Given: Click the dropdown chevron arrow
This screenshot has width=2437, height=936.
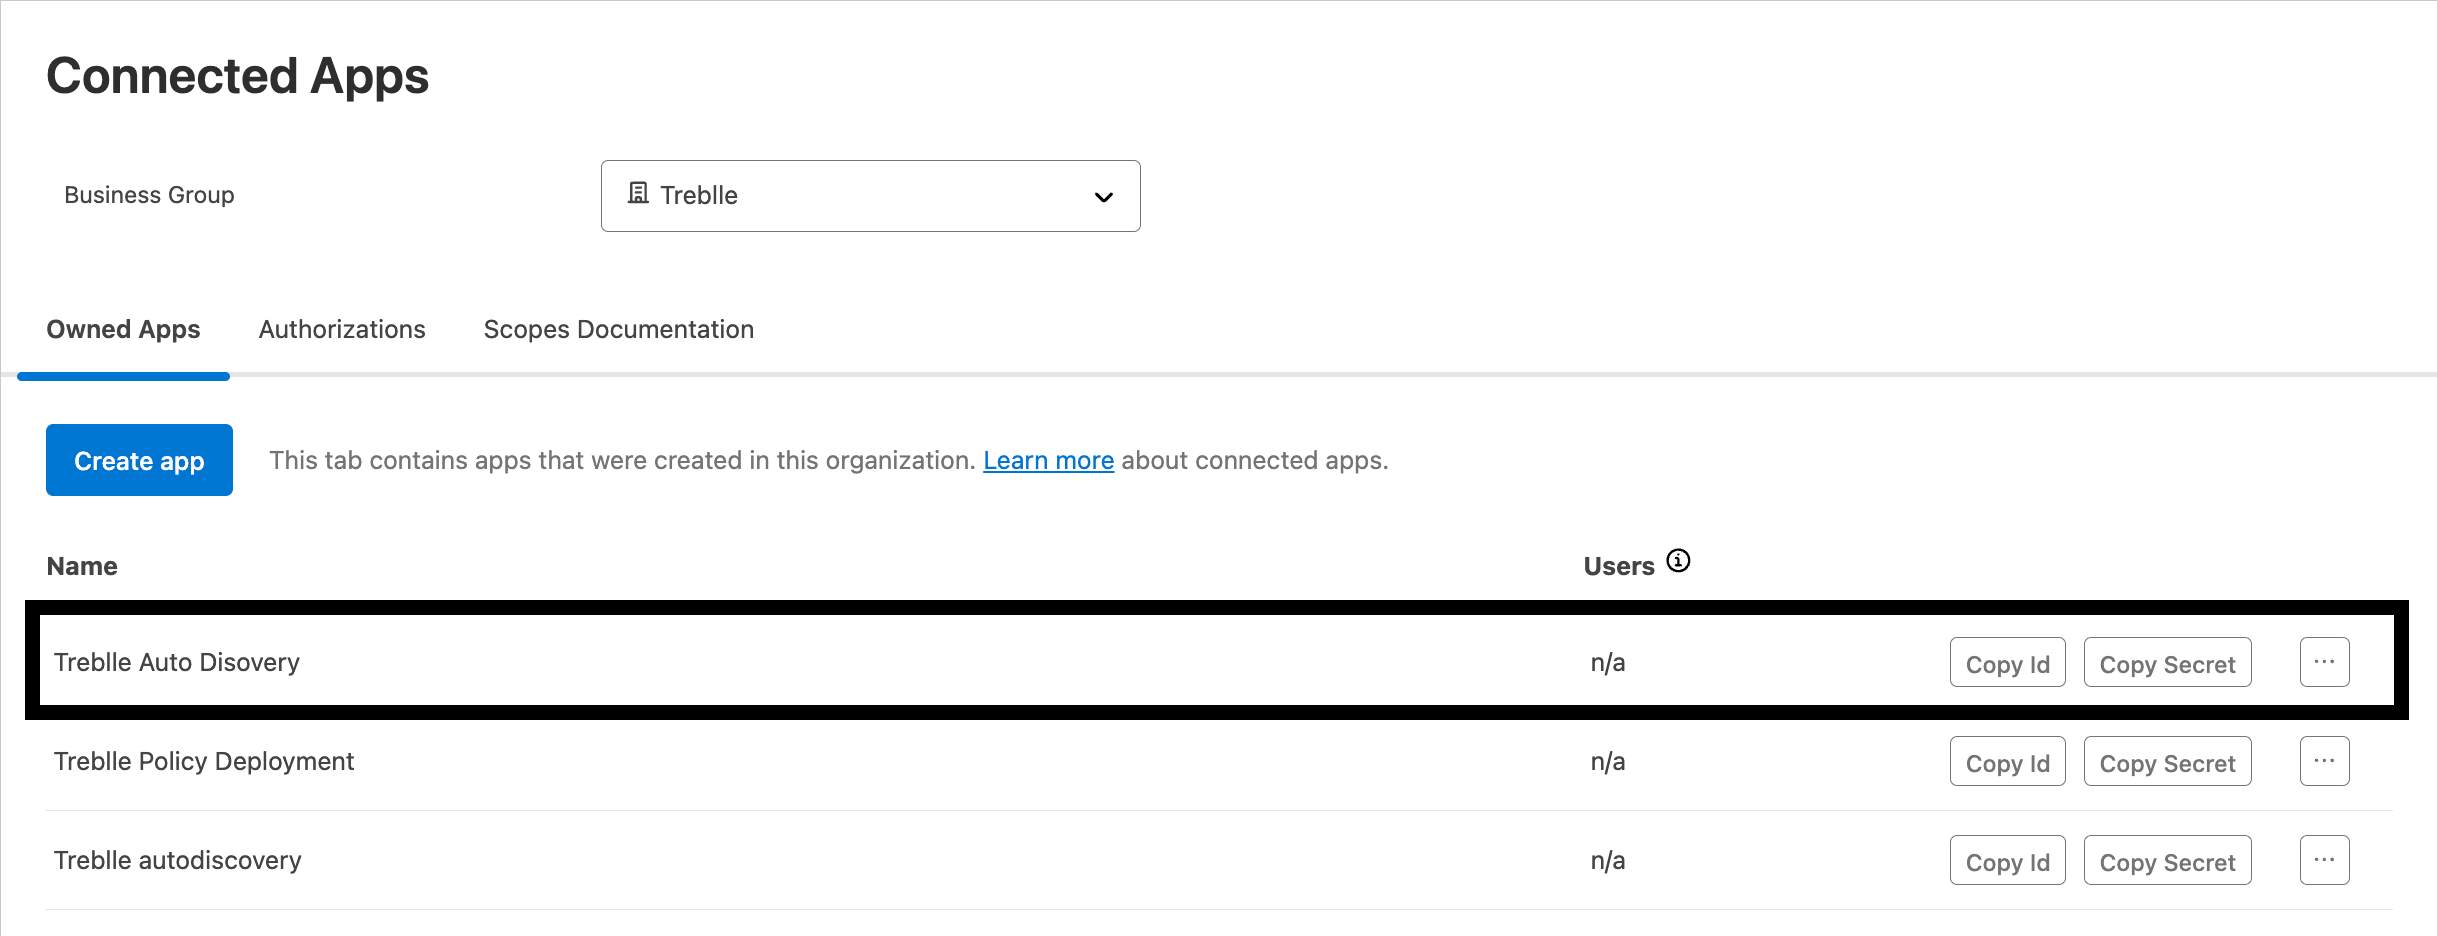Looking at the screenshot, I should pyautogui.click(x=1103, y=197).
